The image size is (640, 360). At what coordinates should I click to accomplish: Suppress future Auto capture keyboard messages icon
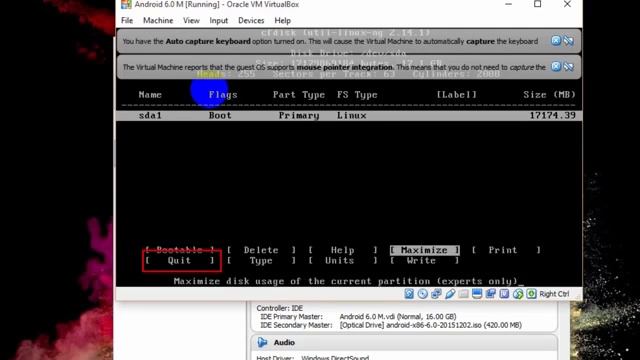coord(569,40)
